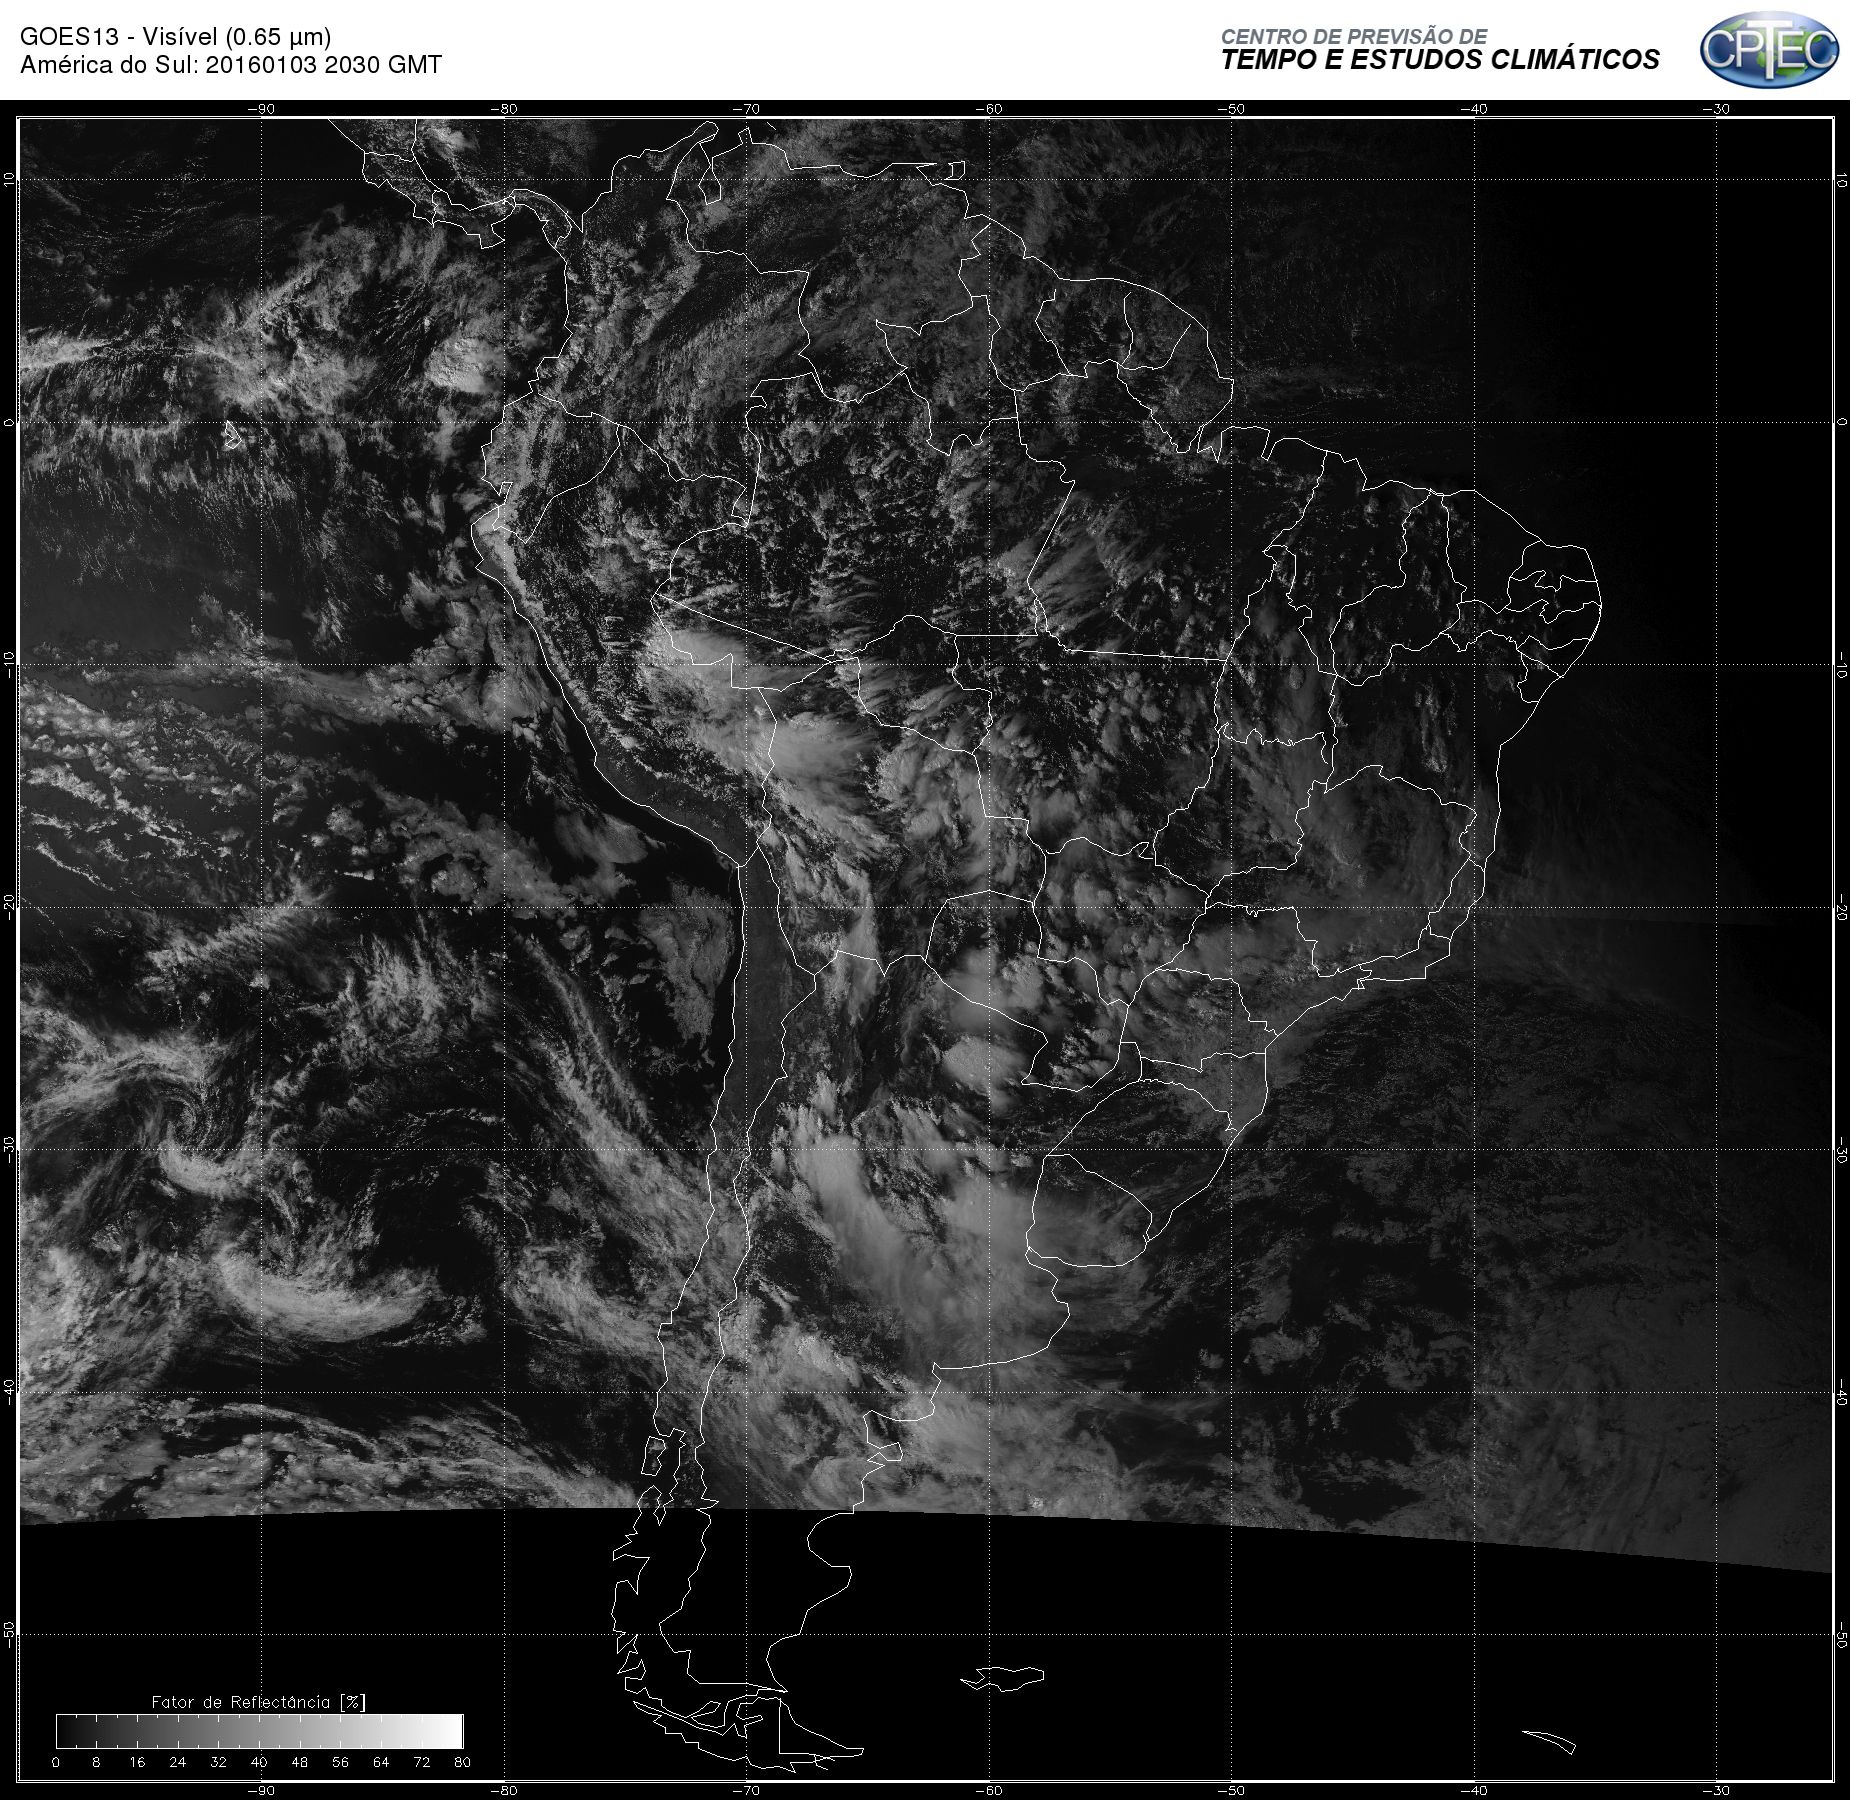
Task: Click the top axis longitude label -80
Action: click(503, 109)
